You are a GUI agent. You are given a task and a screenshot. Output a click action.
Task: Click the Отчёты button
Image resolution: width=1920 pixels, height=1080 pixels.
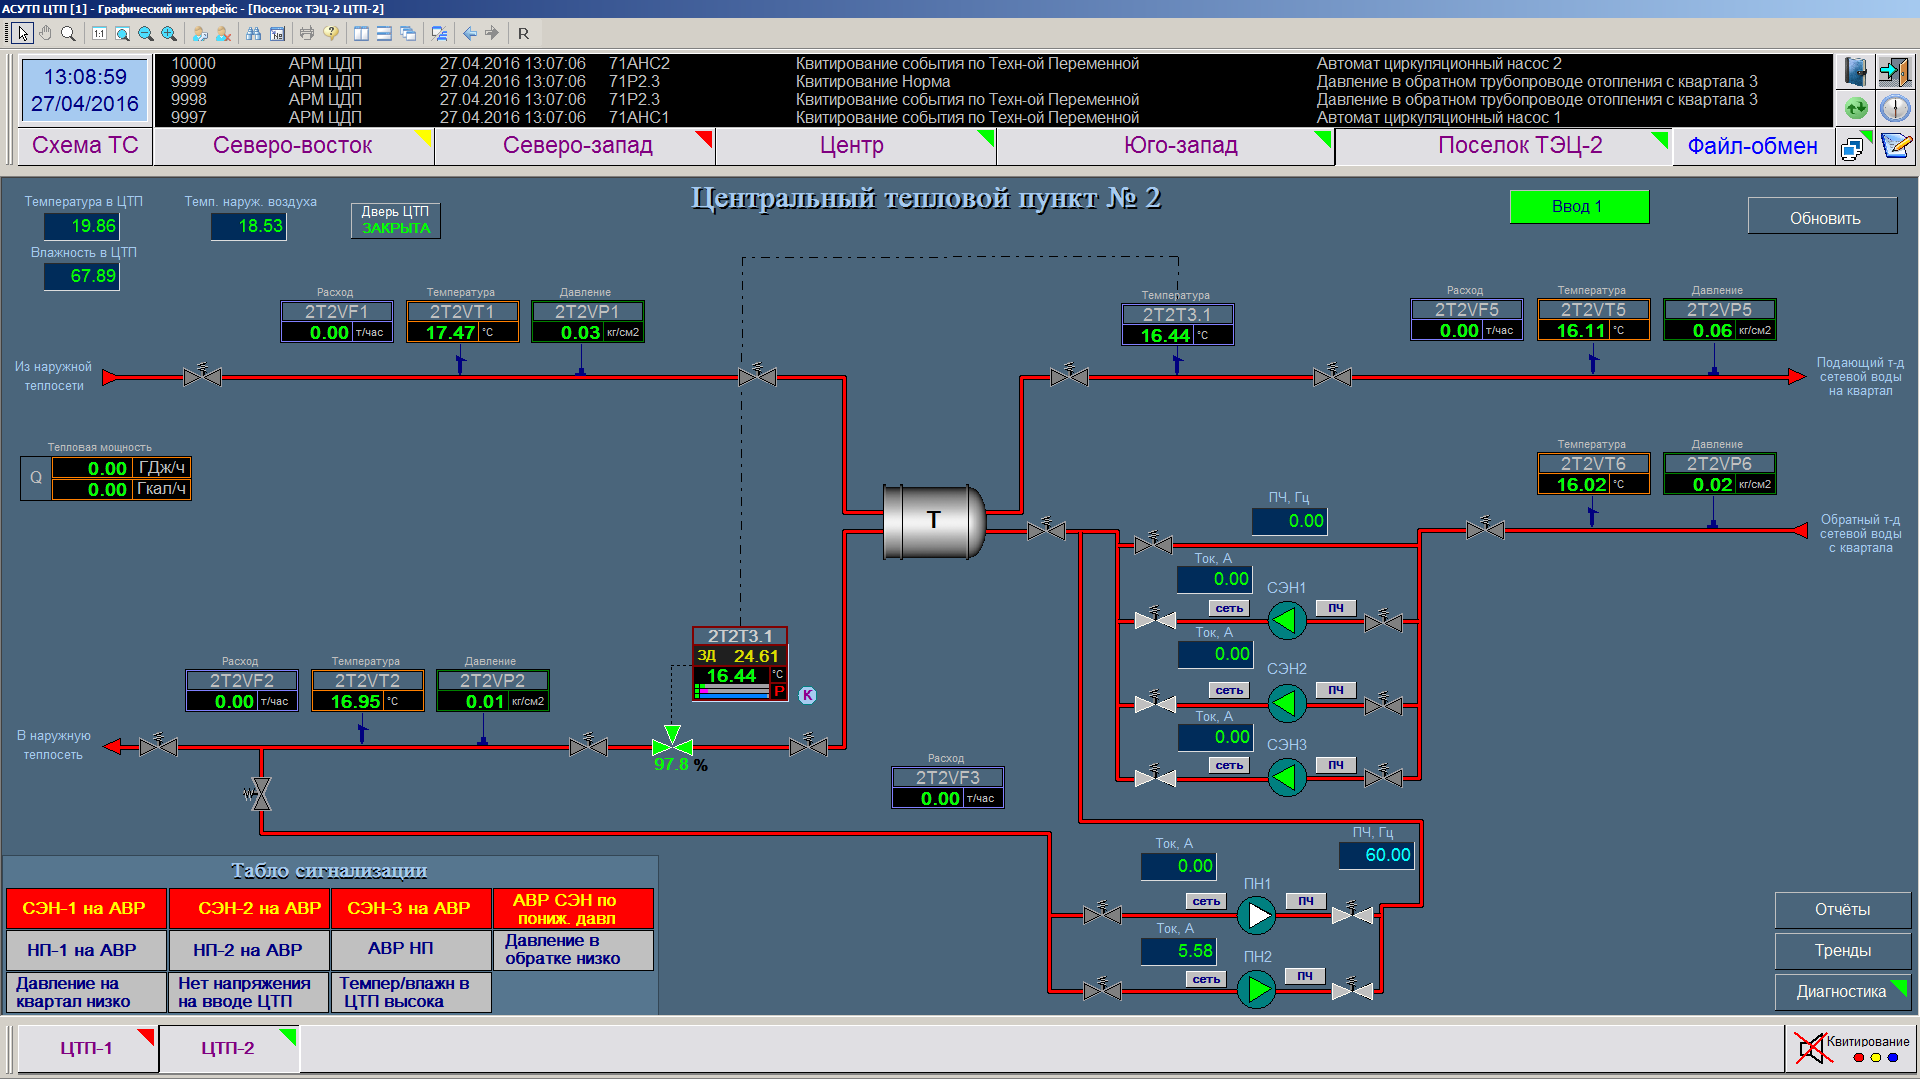point(1842,909)
